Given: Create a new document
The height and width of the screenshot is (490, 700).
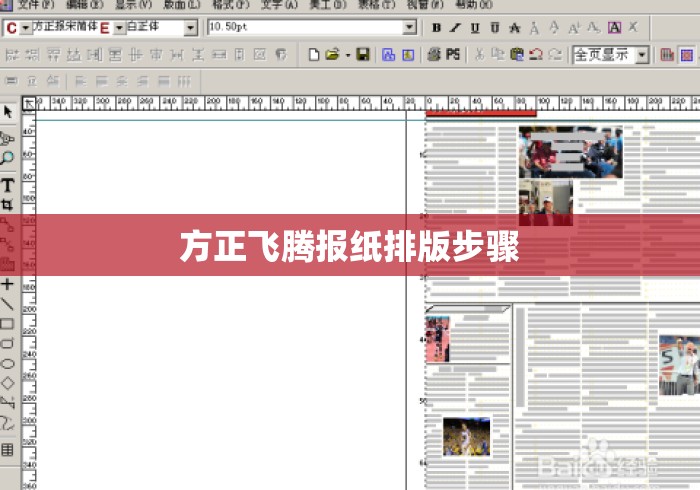Looking at the screenshot, I should (314, 55).
